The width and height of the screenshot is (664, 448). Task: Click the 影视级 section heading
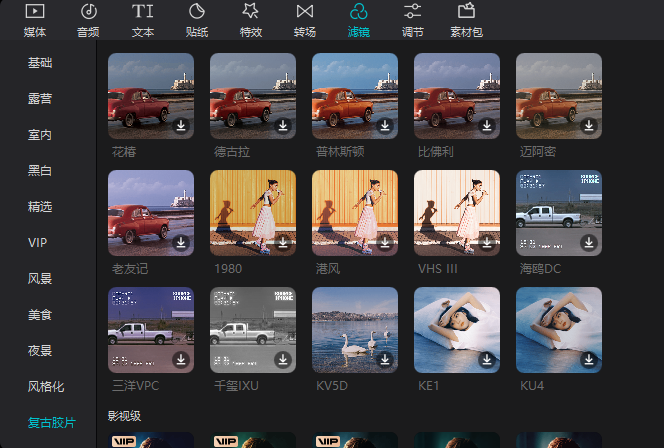[125, 414]
